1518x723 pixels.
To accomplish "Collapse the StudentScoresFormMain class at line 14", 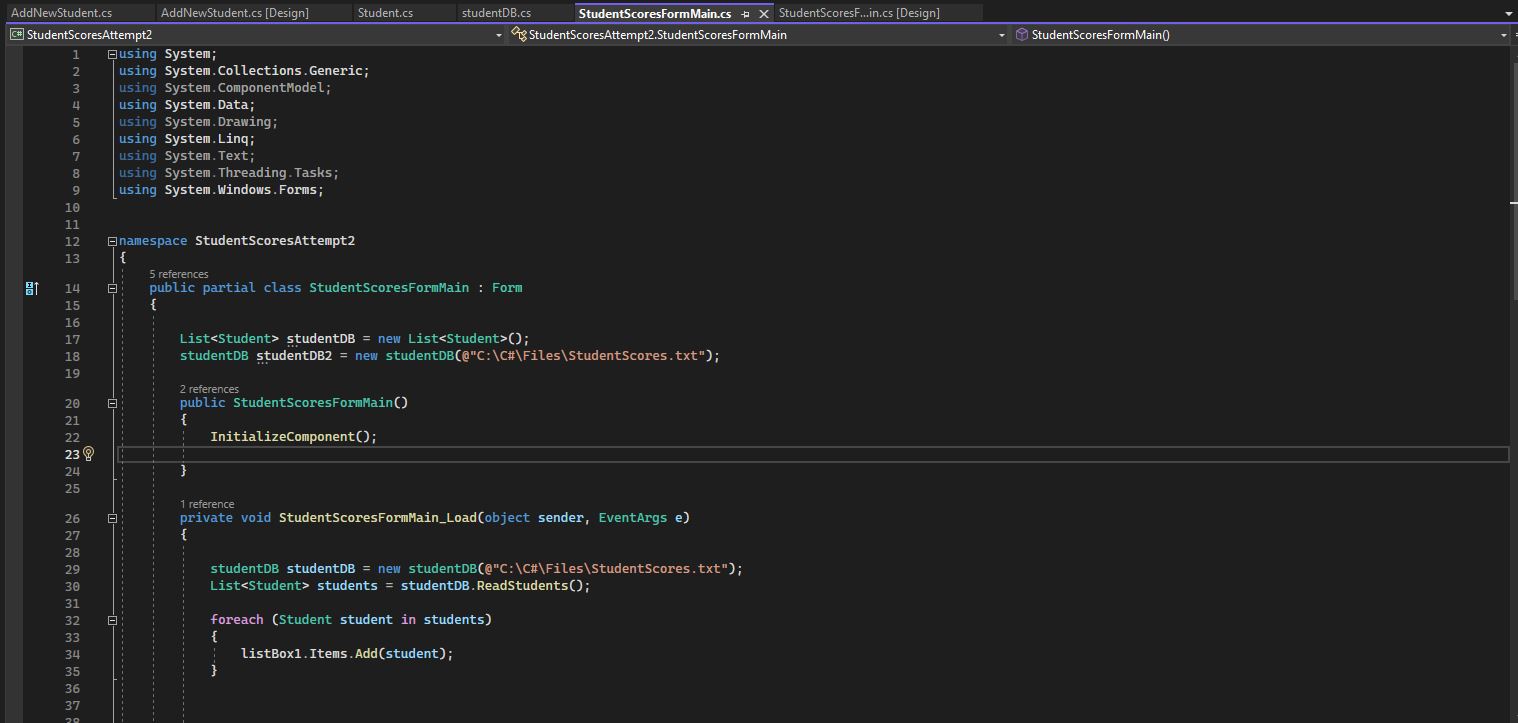I will click(x=112, y=288).
